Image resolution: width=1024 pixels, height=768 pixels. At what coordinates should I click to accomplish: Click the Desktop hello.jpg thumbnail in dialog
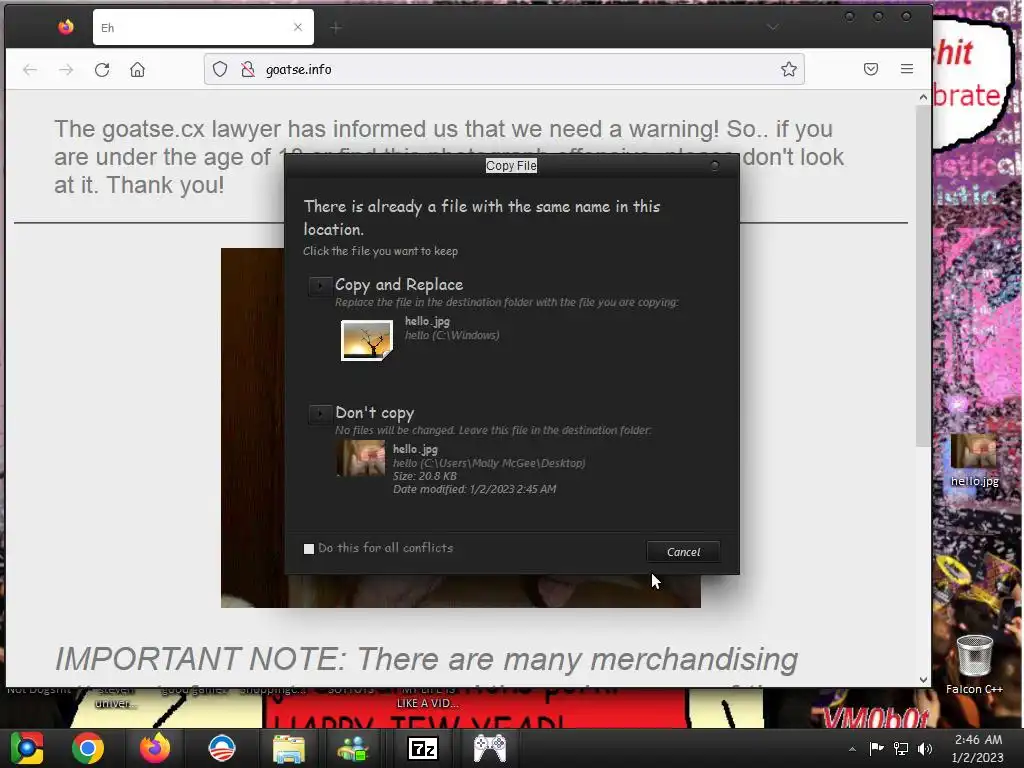(x=361, y=458)
